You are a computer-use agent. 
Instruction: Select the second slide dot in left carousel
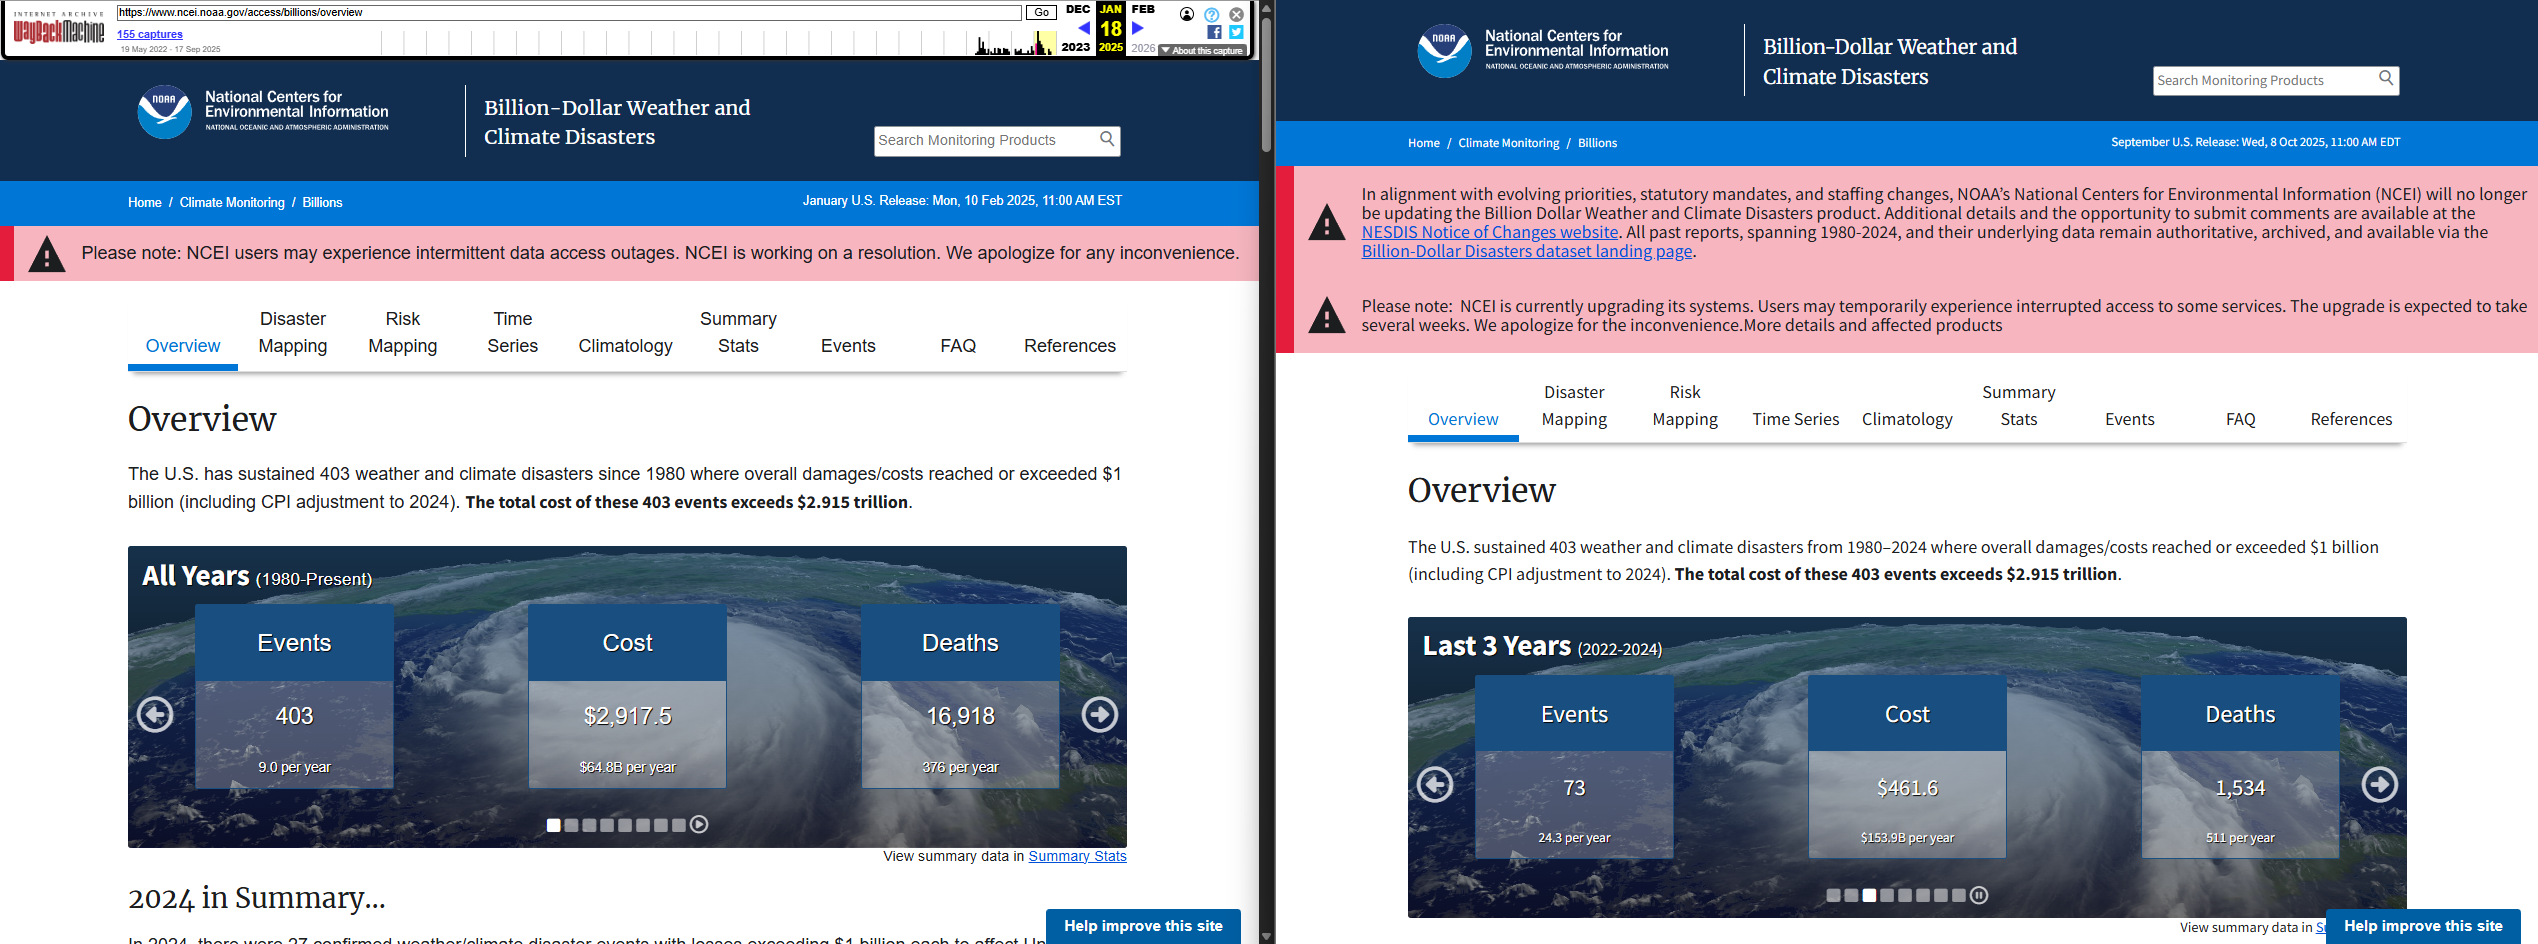coord(571,825)
